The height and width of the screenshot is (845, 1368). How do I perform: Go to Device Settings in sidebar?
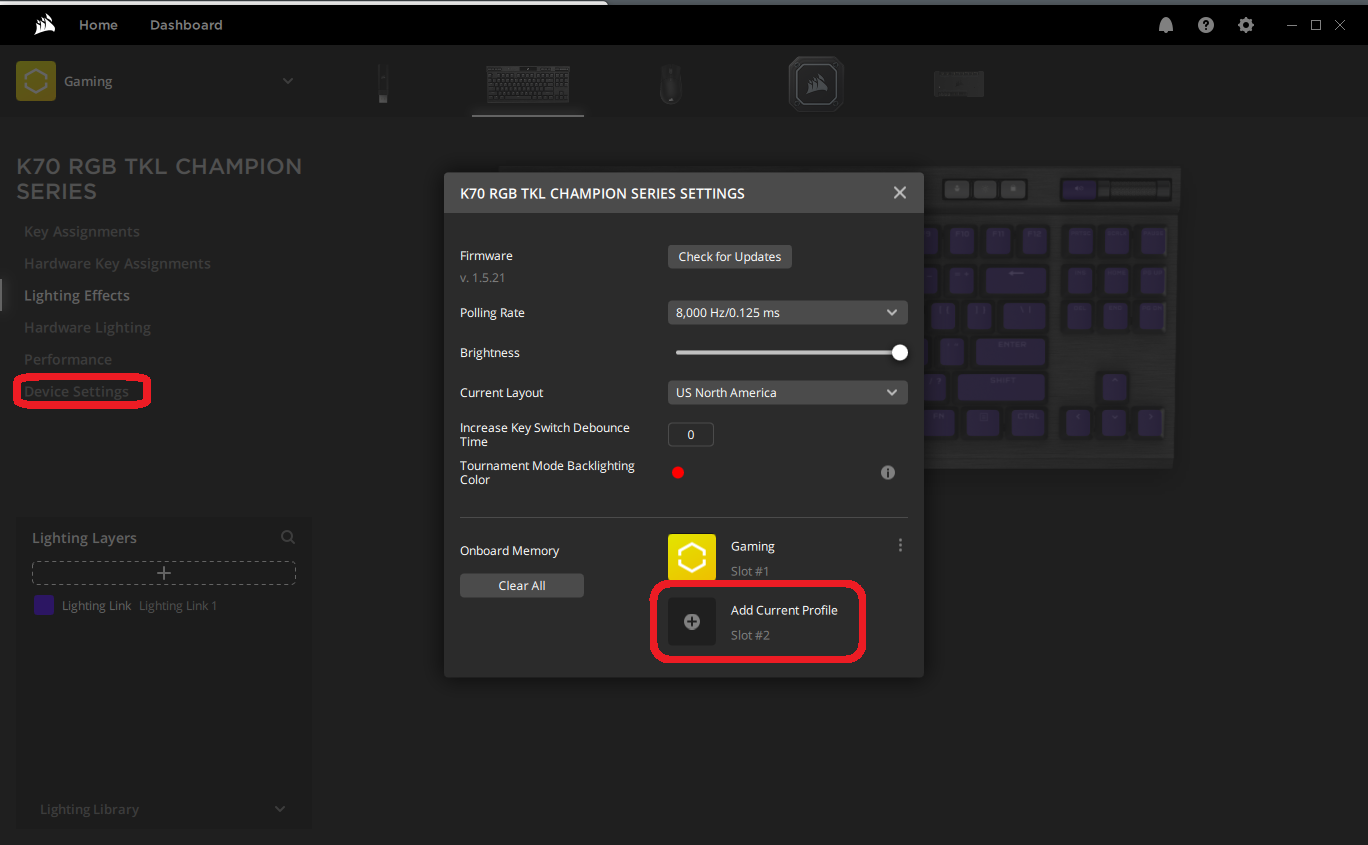coord(77,391)
